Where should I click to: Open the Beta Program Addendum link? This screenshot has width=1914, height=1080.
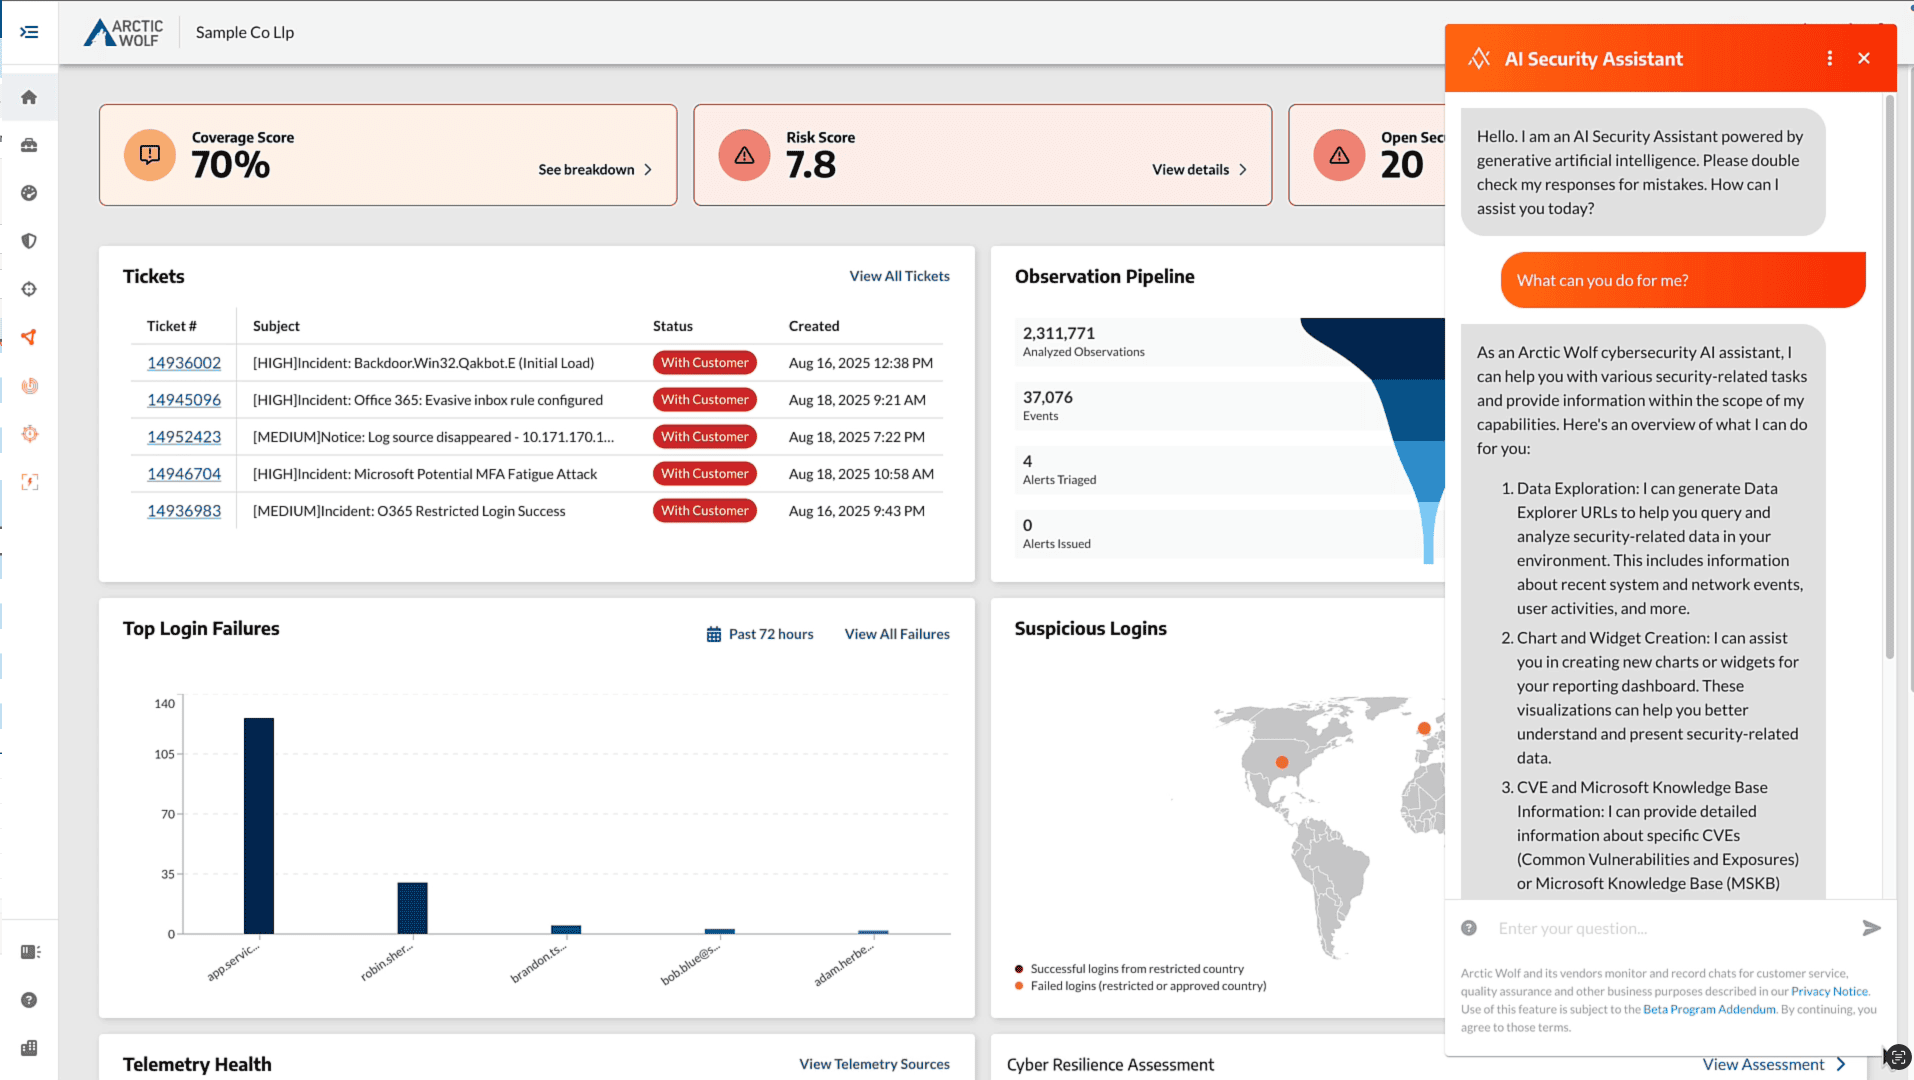[1709, 1009]
